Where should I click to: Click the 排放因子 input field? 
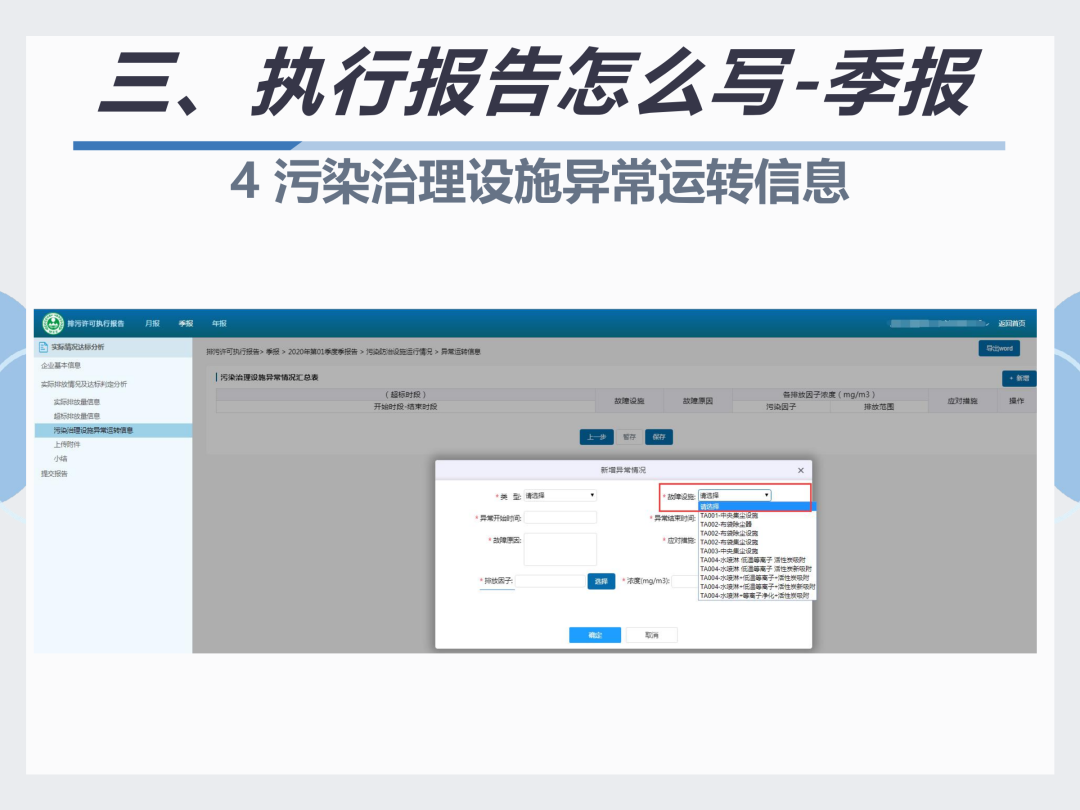tap(550, 581)
